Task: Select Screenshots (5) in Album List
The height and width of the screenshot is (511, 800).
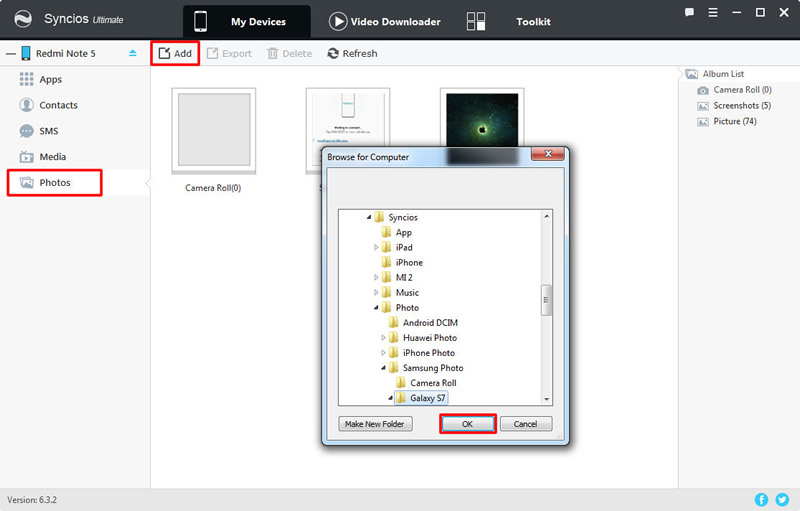Action: pos(734,106)
